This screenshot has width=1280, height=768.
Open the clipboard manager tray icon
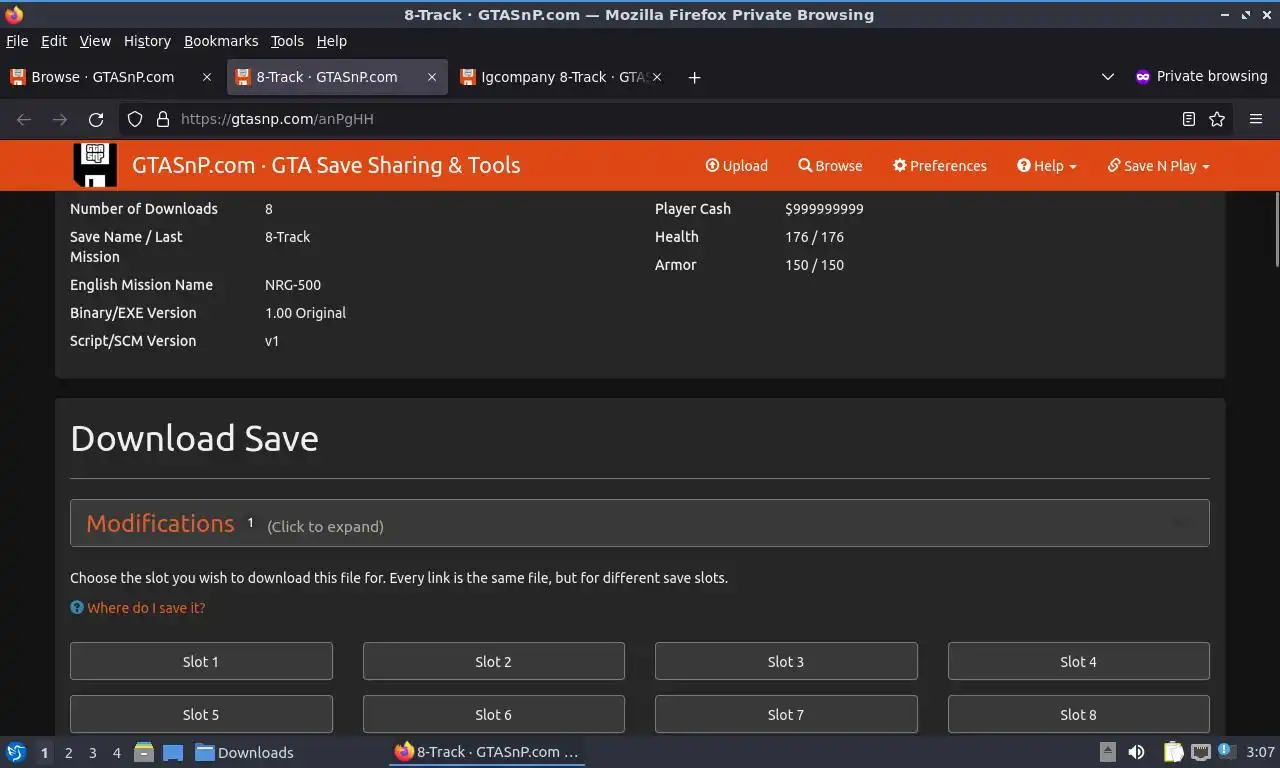[x=1172, y=752]
